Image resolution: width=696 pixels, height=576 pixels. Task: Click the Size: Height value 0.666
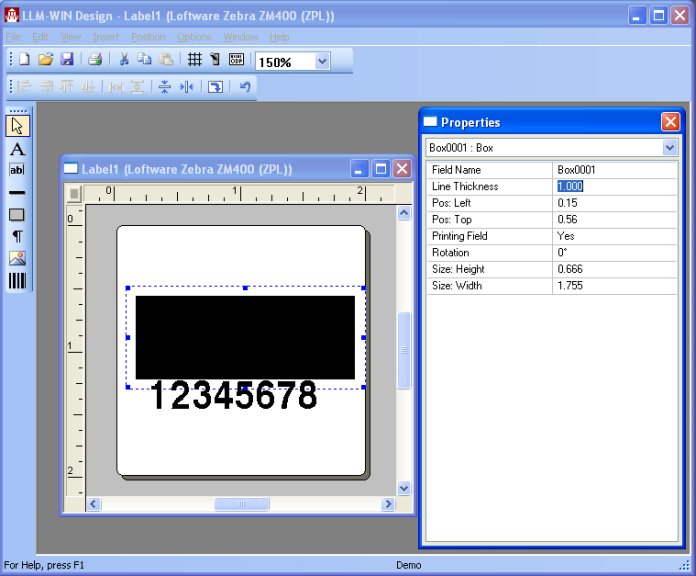point(615,269)
